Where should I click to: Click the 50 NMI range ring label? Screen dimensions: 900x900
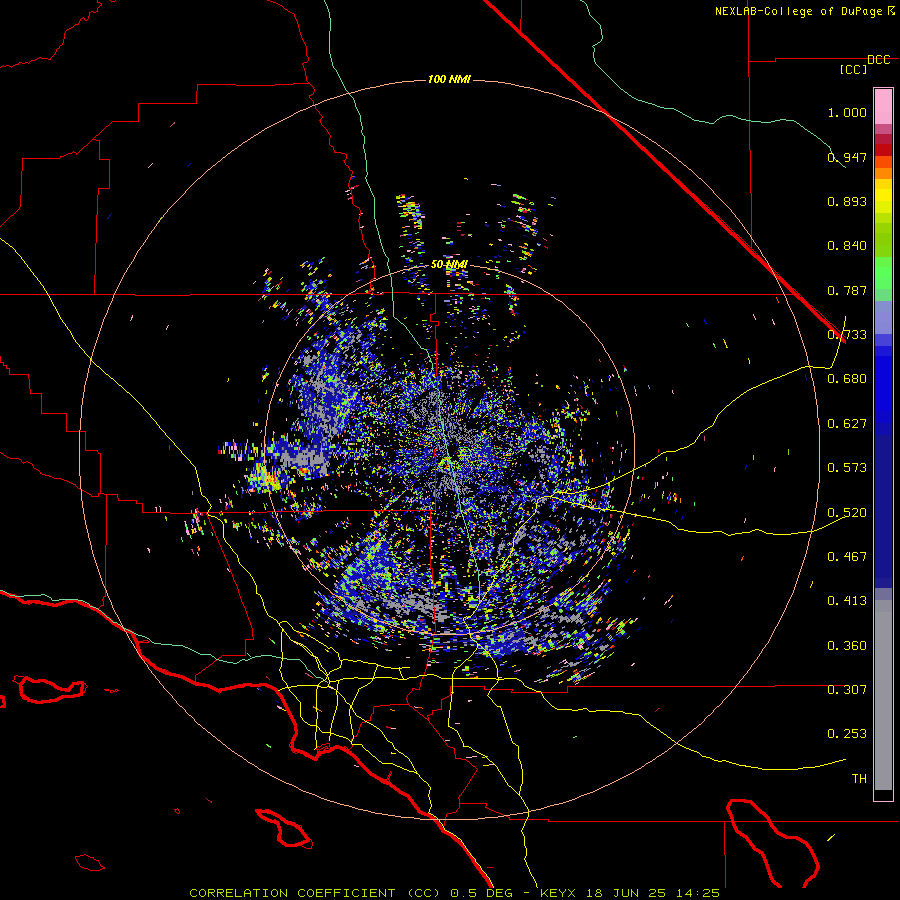(x=449, y=264)
